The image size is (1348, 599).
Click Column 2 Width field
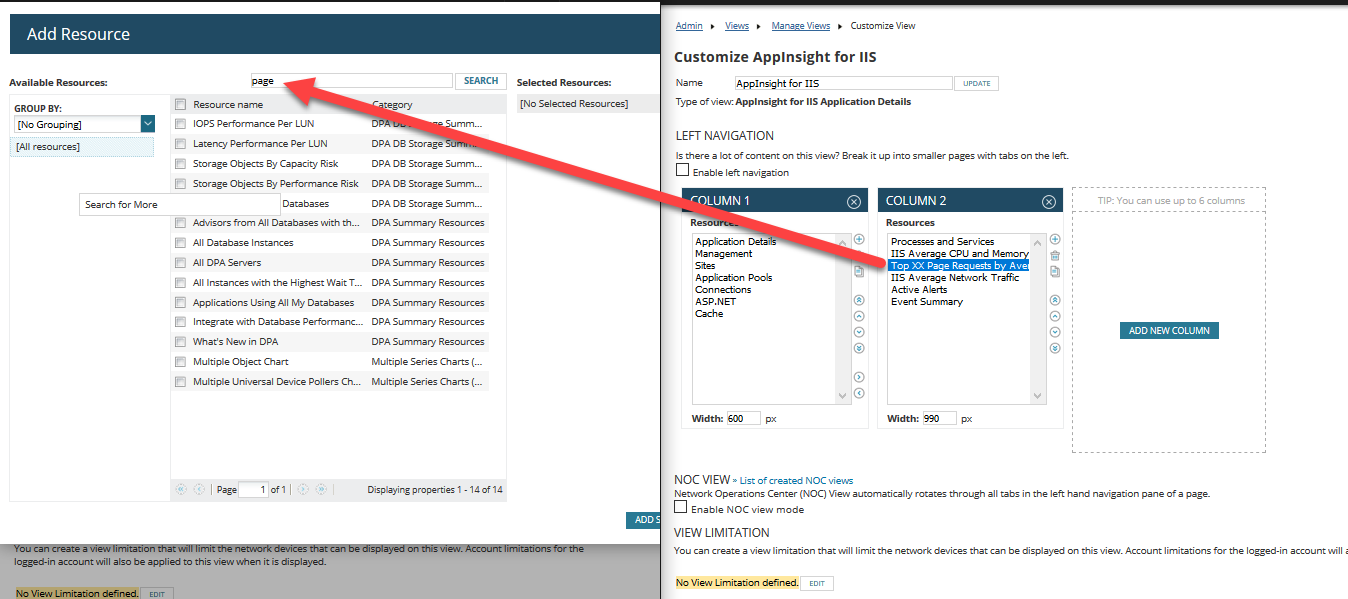pos(939,418)
